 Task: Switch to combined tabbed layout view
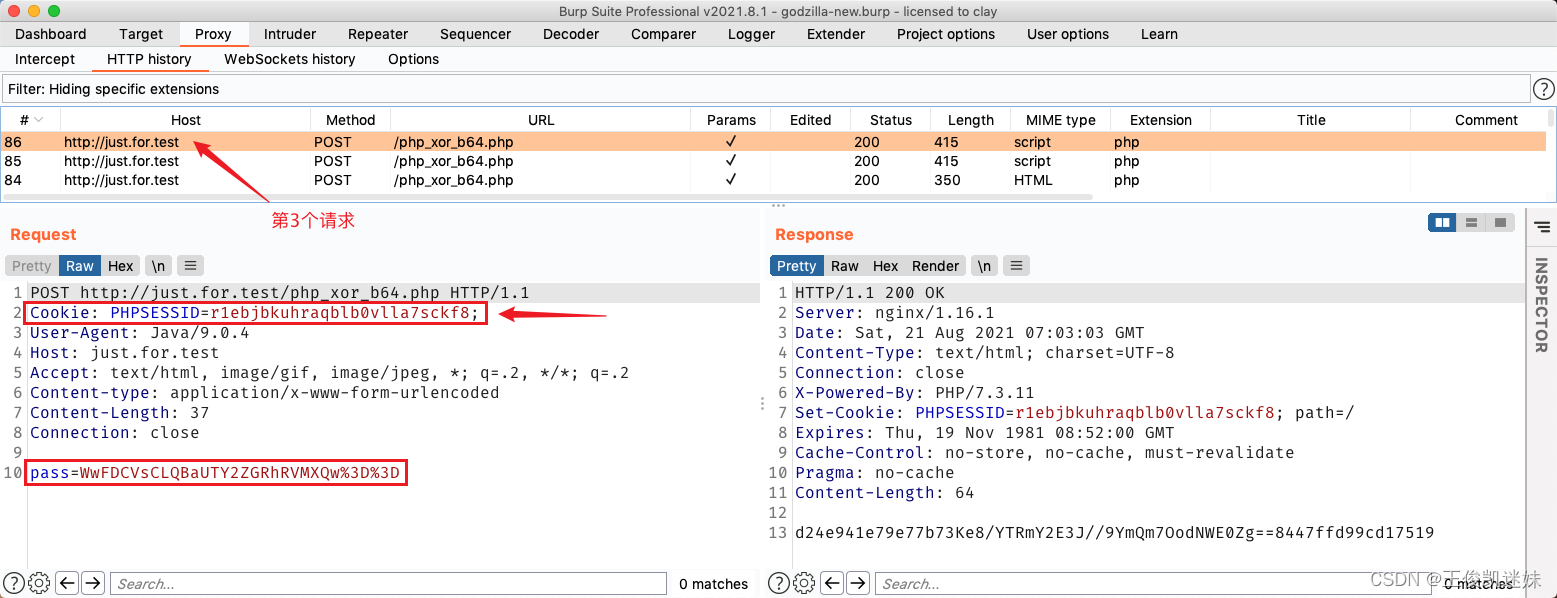coord(1500,223)
